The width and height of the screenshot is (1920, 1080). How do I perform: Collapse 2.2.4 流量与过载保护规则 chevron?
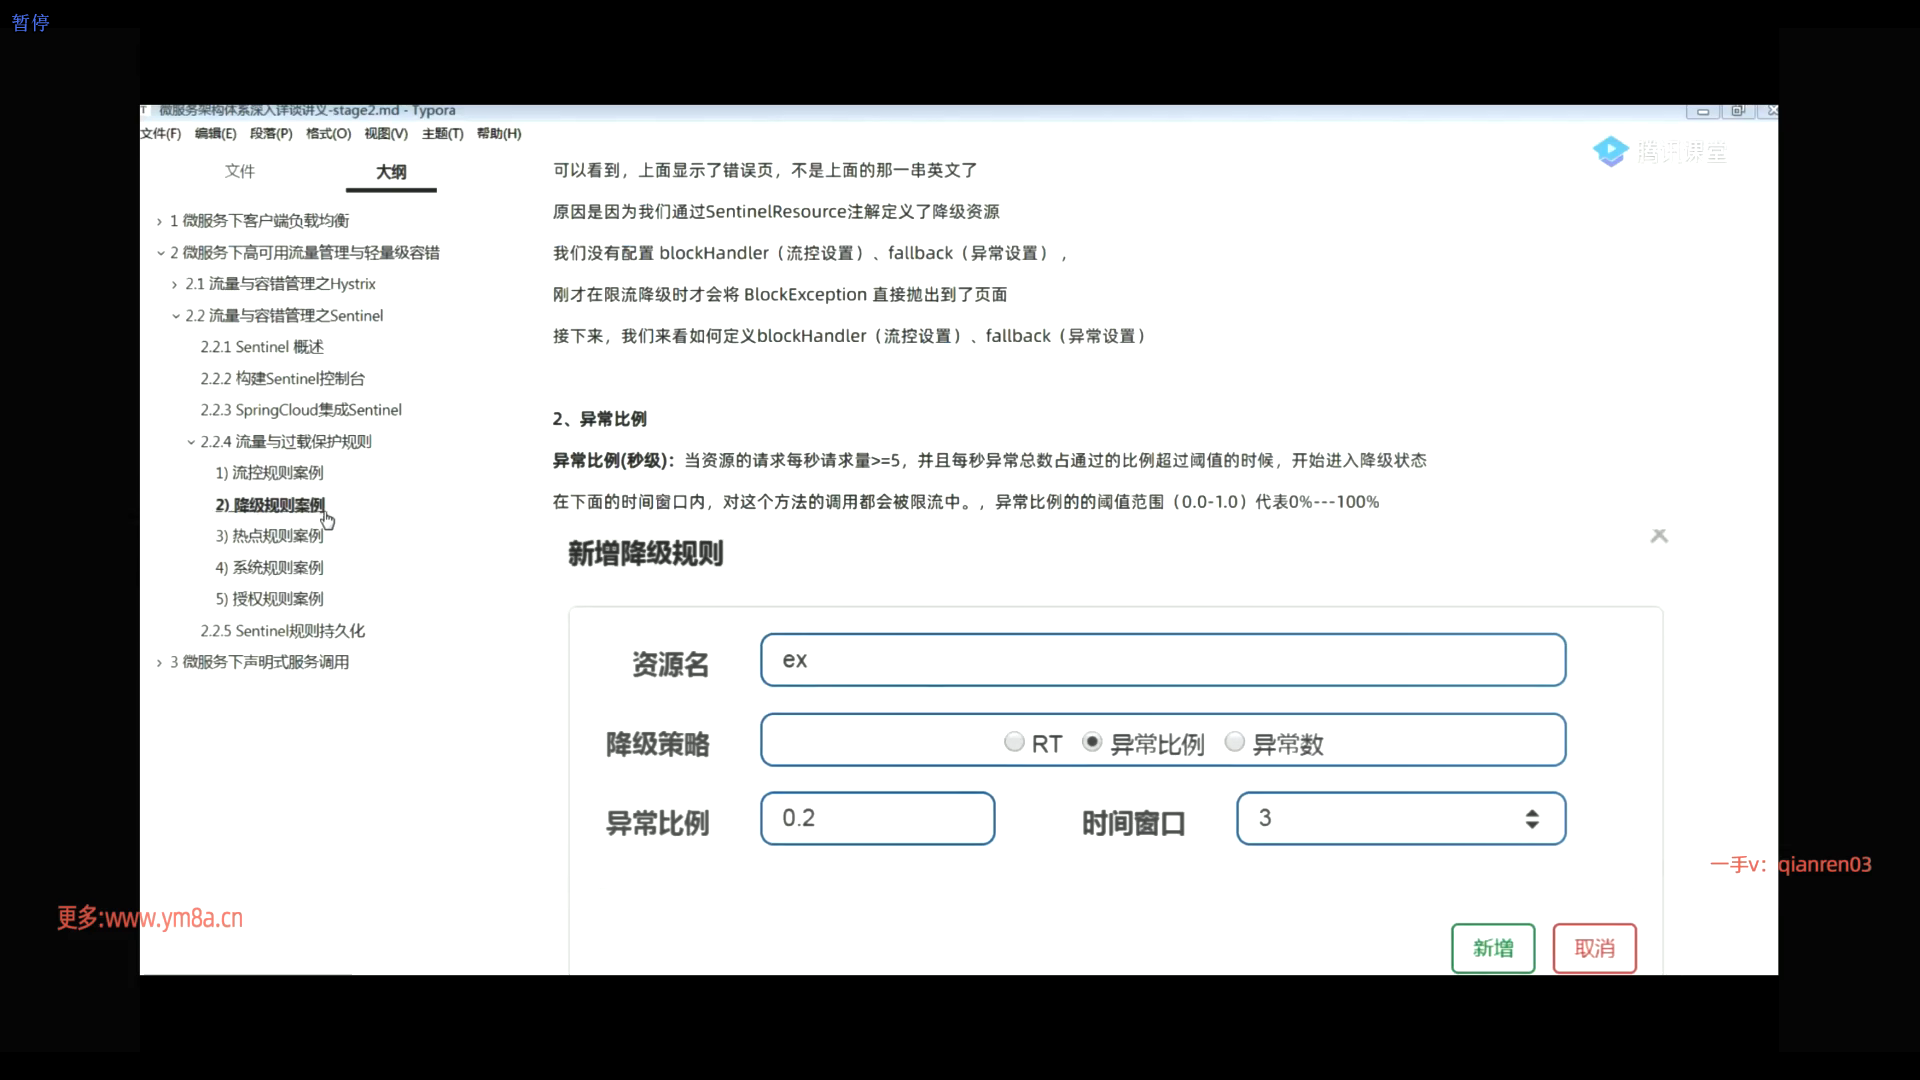tap(191, 442)
